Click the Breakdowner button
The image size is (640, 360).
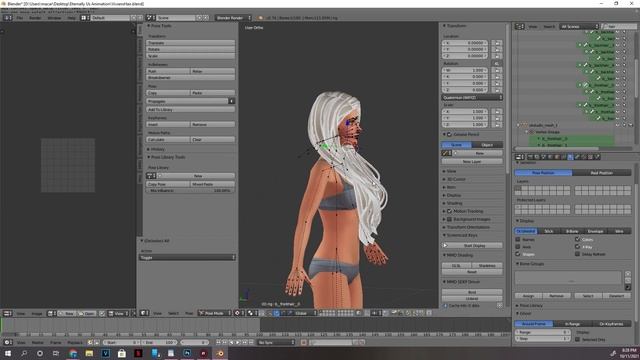click(190, 78)
